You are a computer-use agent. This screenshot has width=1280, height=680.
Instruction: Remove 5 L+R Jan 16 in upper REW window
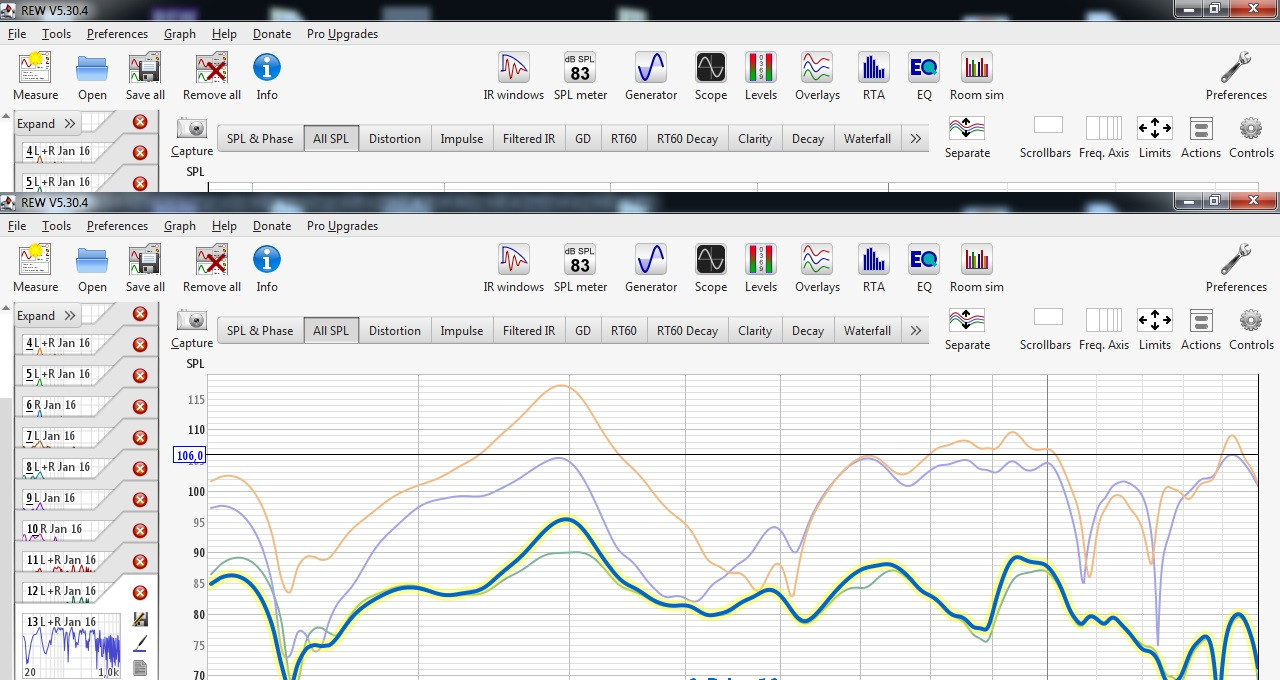tap(140, 184)
